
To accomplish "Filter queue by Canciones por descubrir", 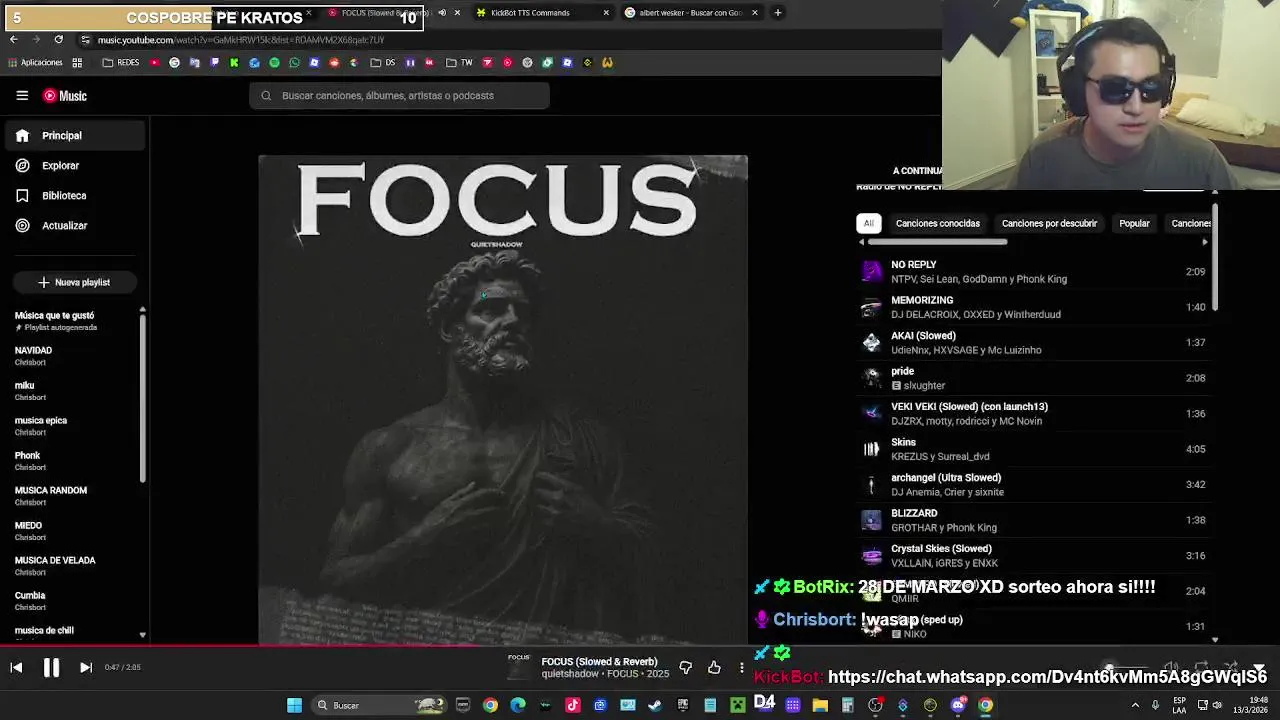I will pos(1049,223).
